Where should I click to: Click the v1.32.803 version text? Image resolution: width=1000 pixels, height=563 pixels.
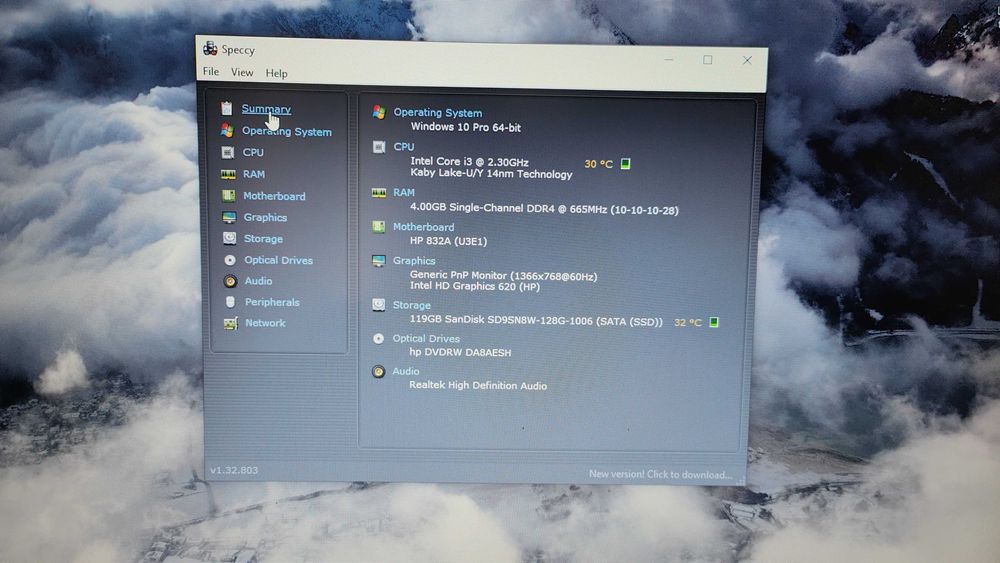(x=234, y=471)
